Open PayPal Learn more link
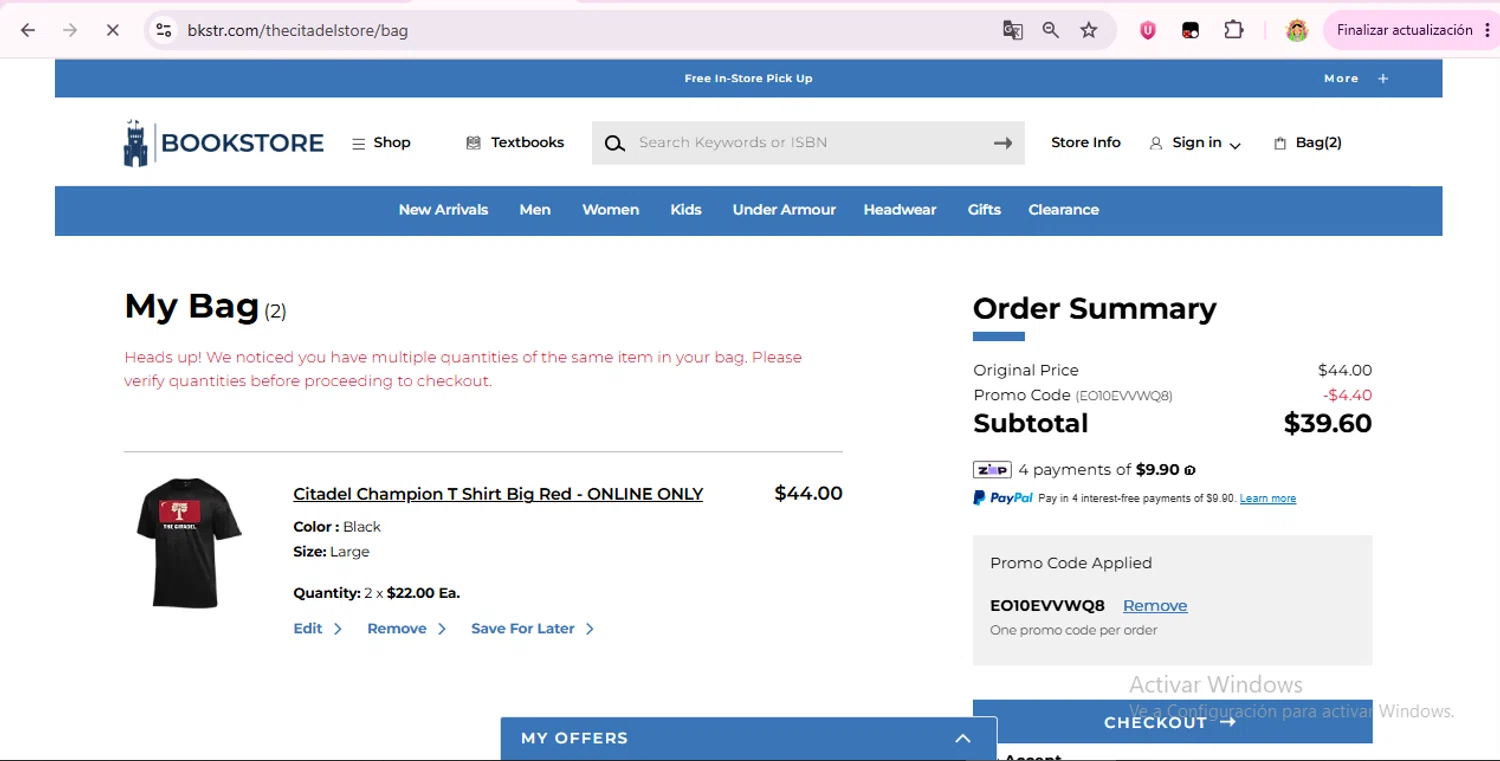Screen dimensions: 1500x761 pos(1268,499)
